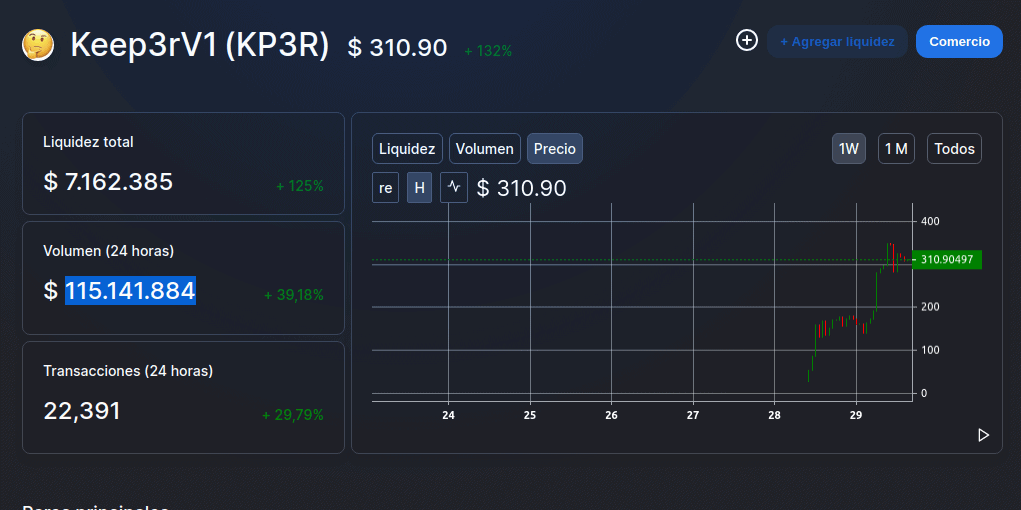Click the x-axis date label 24
Viewport: 1021px width, 510px height.
click(x=448, y=416)
